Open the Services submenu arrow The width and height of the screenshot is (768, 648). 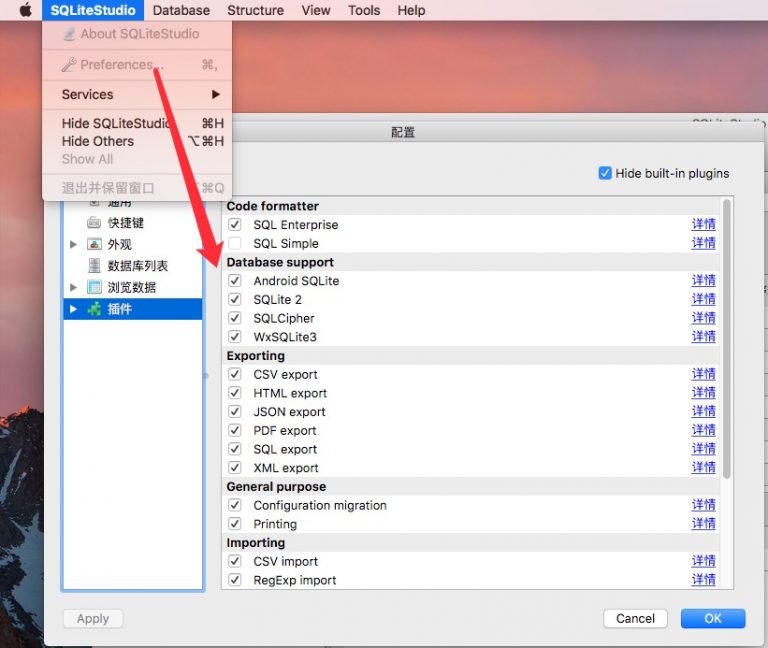point(216,94)
